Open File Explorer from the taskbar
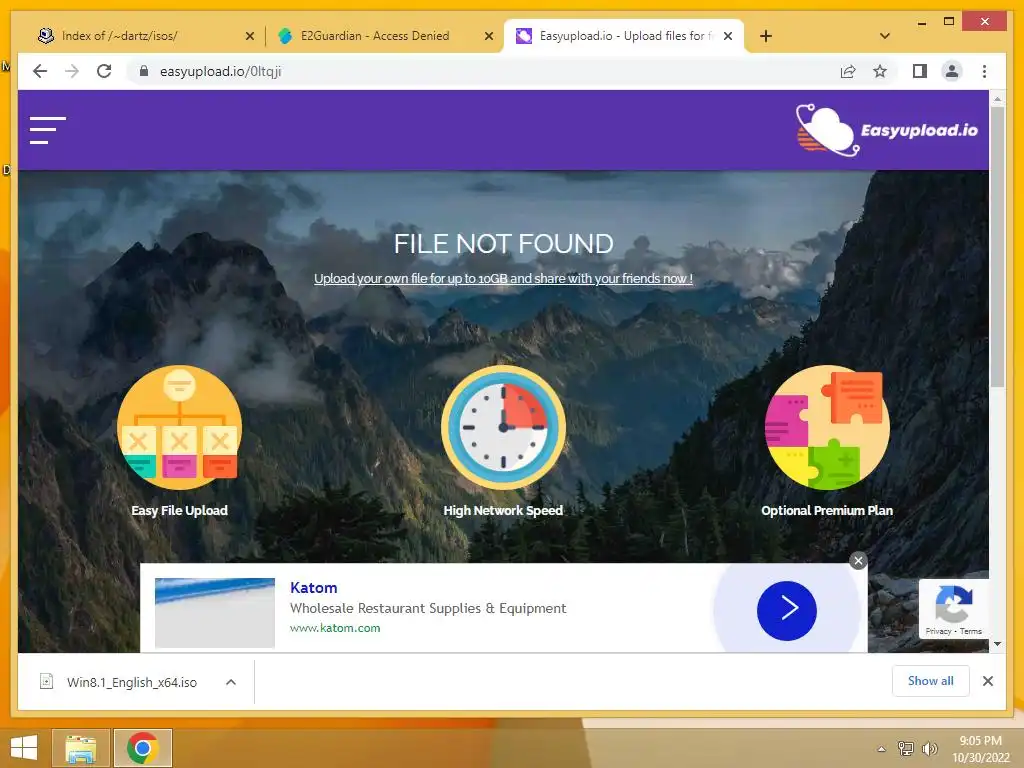Image resolution: width=1024 pixels, height=768 pixels. click(x=80, y=748)
